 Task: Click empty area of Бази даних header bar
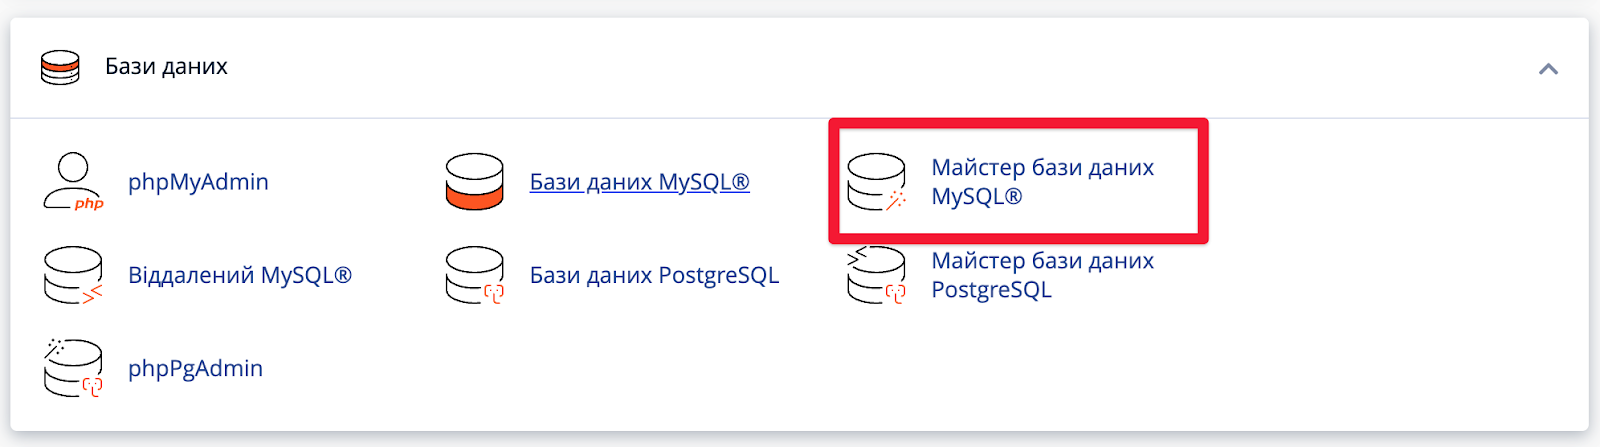850,67
